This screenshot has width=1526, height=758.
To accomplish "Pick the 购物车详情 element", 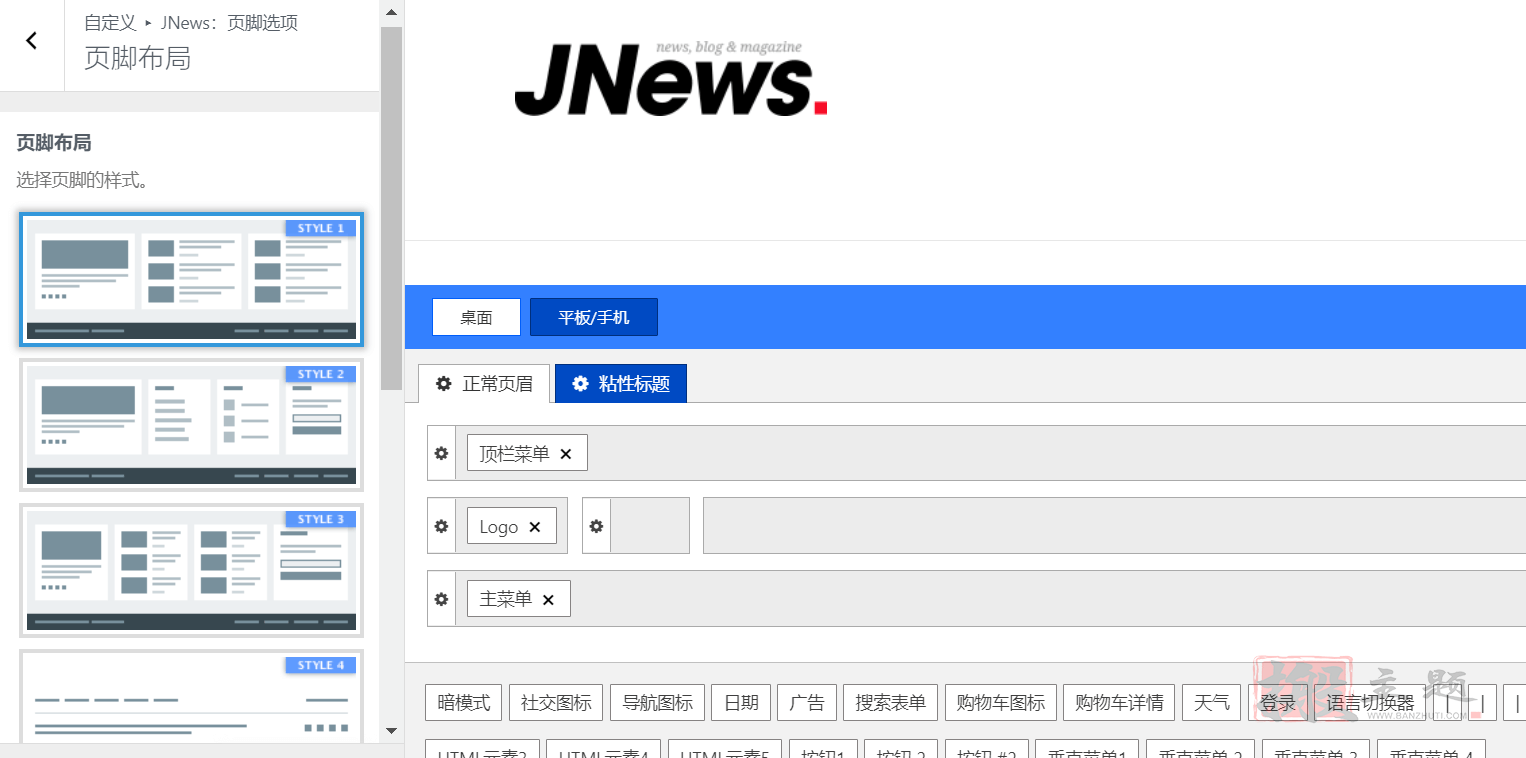I will pos(1119,703).
